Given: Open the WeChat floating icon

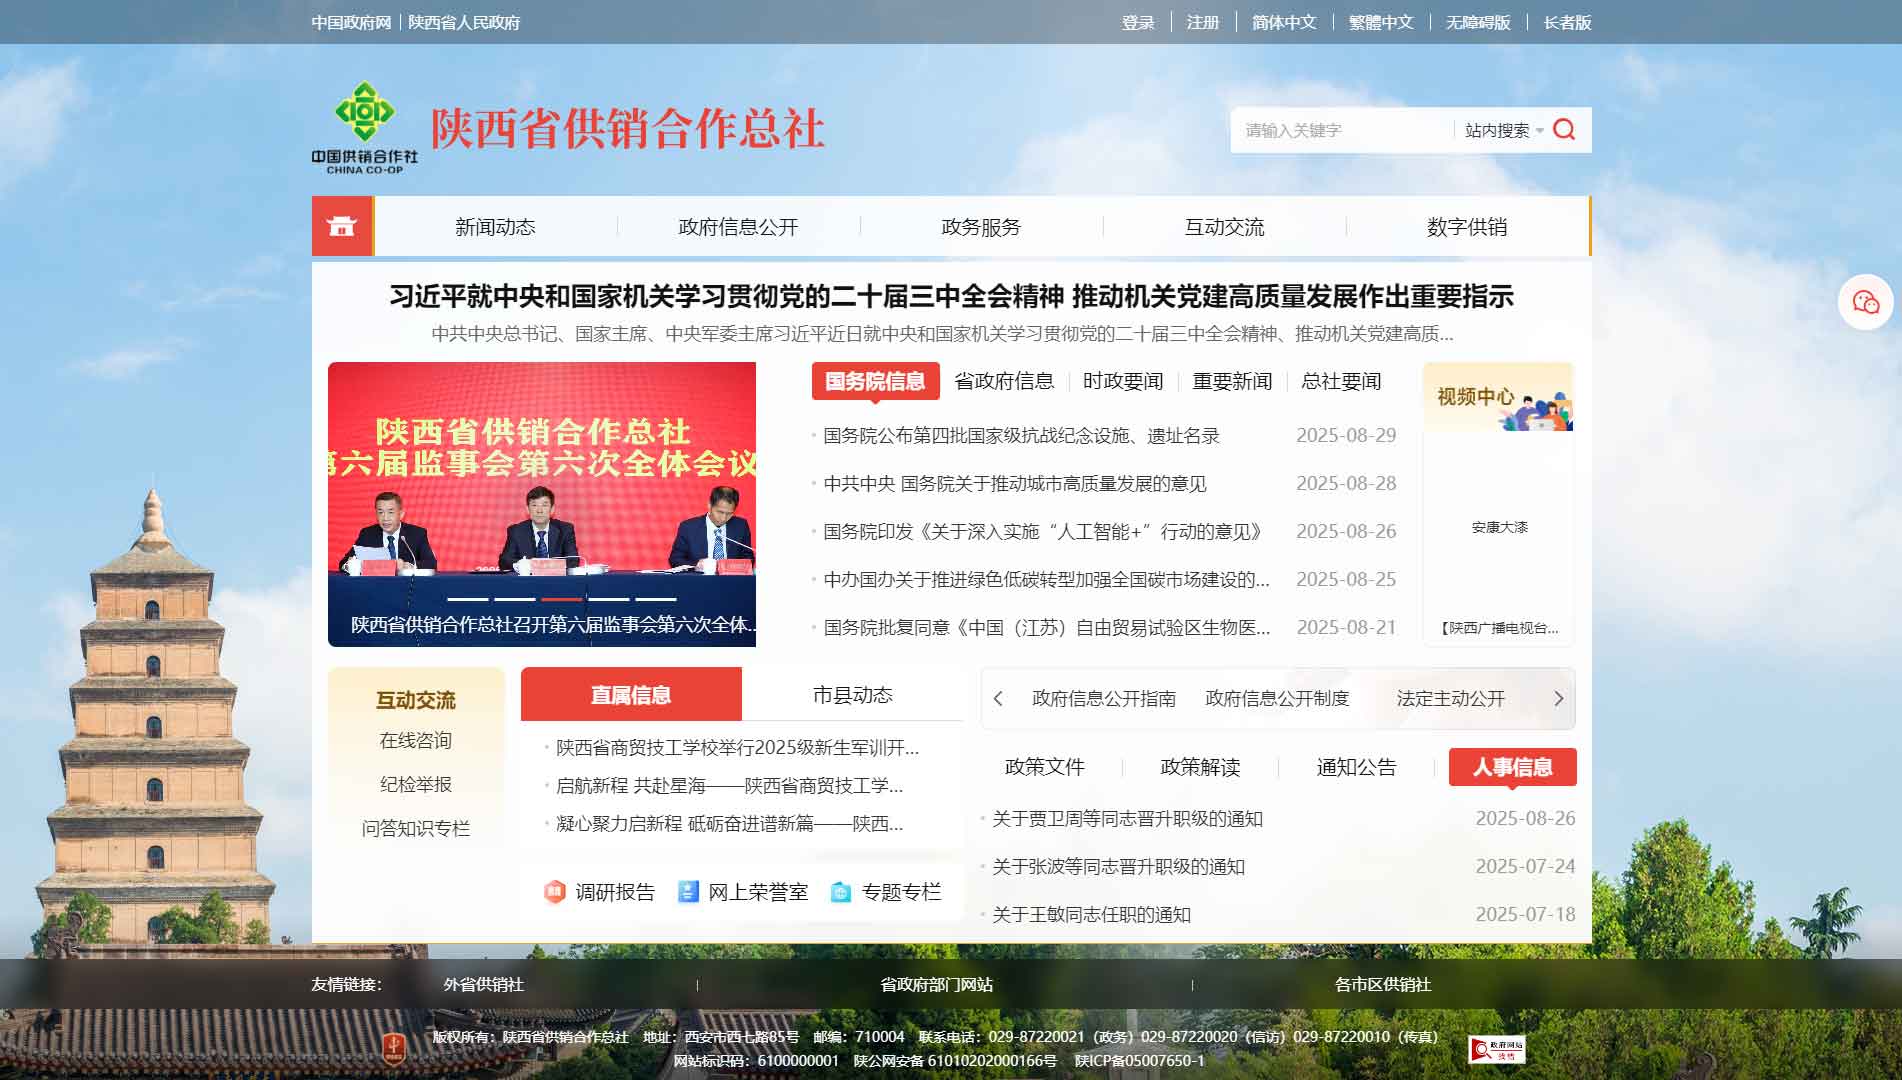Looking at the screenshot, I should click(x=1865, y=301).
